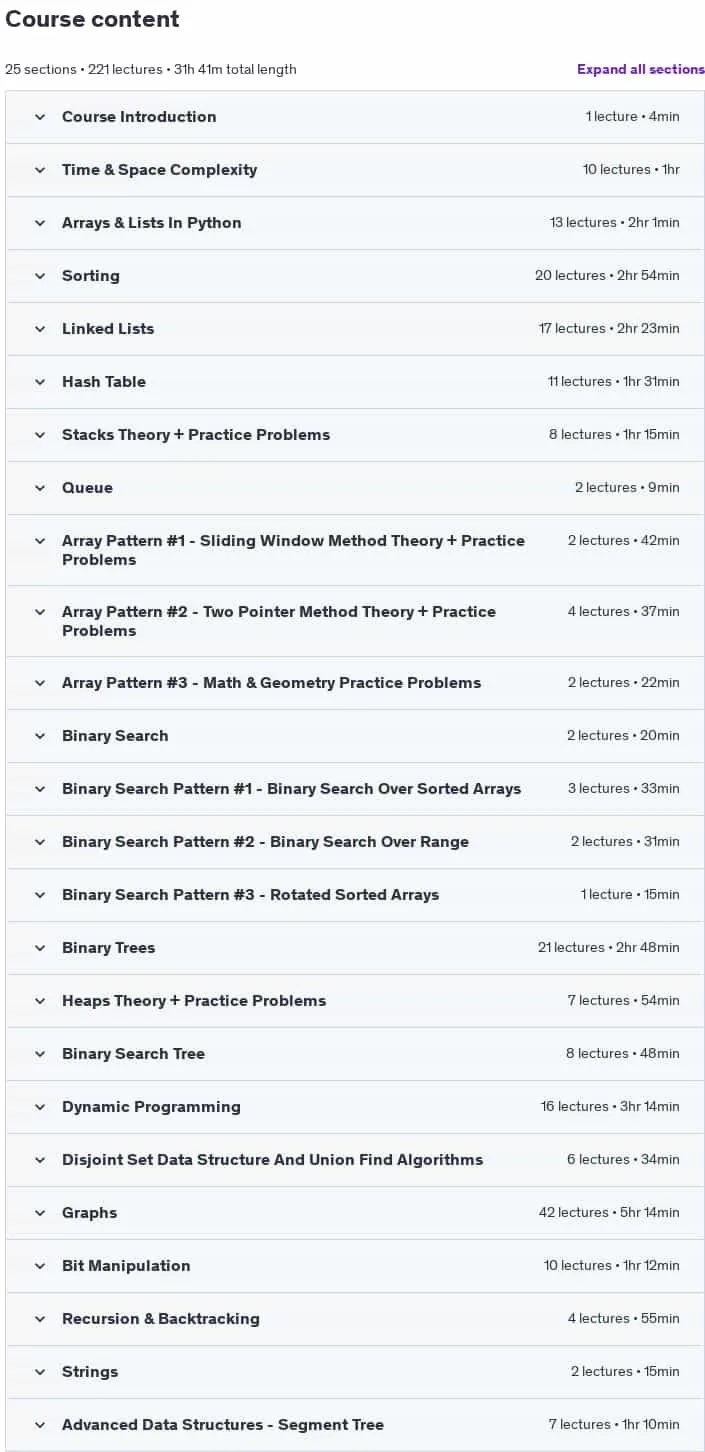Click chevron beside Time & Space Complexity
Screen dimensions: 705x1452
[x=40, y=170]
